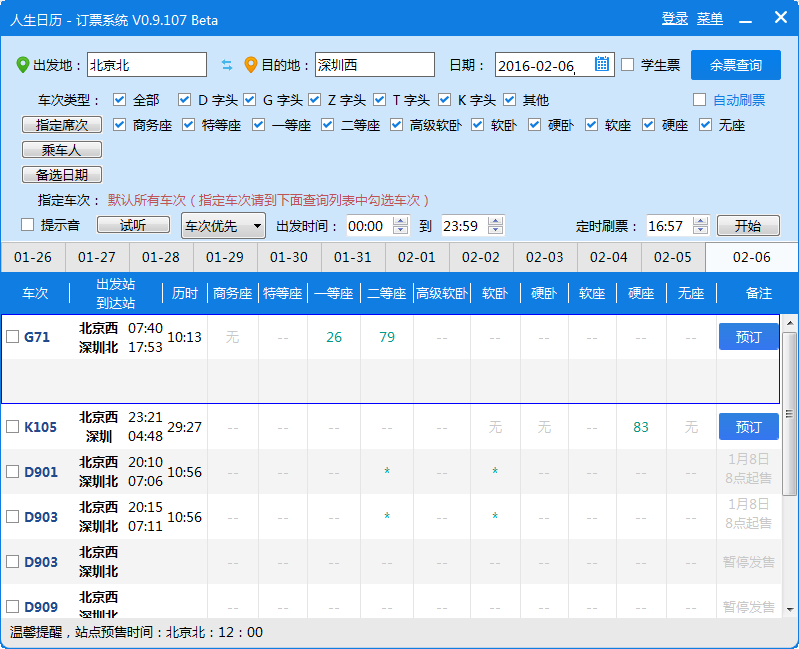Open the 登录 login link
Image resolution: width=799 pixels, height=649 pixels.
click(x=675, y=19)
